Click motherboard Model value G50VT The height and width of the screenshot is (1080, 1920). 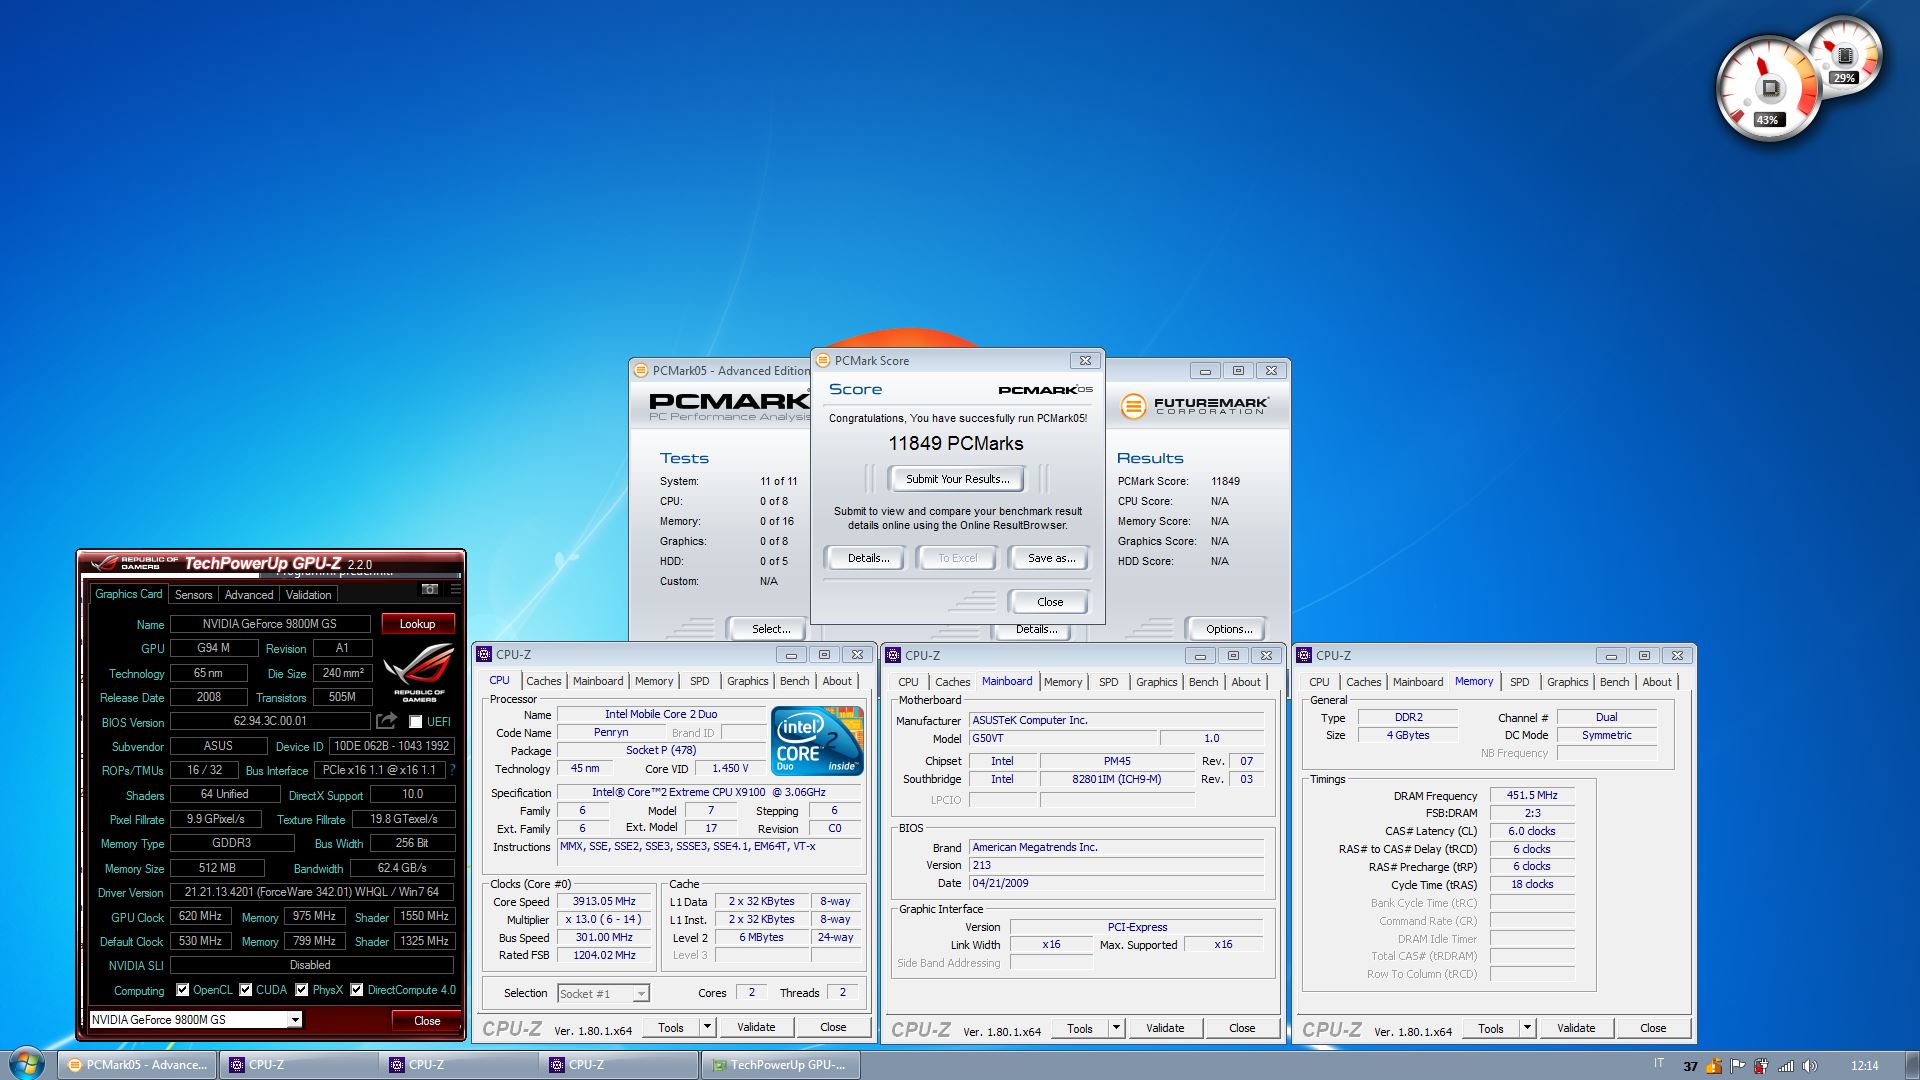(1063, 738)
